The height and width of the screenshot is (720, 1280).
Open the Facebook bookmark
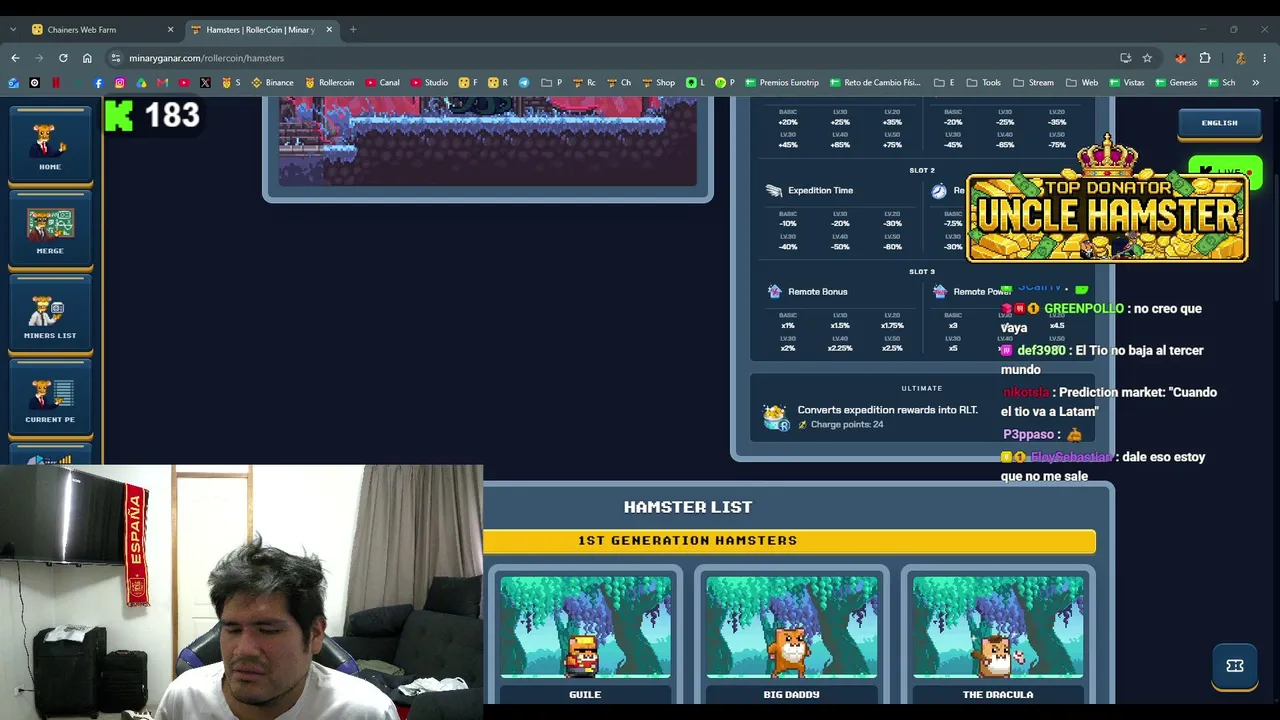[98, 82]
